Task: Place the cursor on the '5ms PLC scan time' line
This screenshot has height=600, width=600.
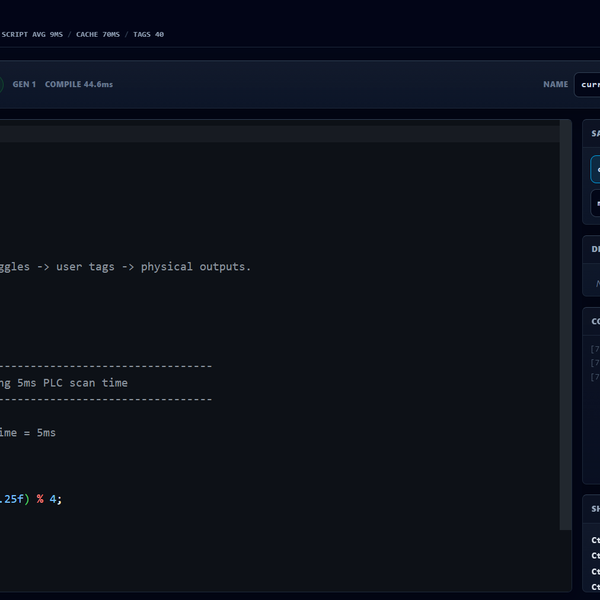Action: pyautogui.click(x=64, y=383)
